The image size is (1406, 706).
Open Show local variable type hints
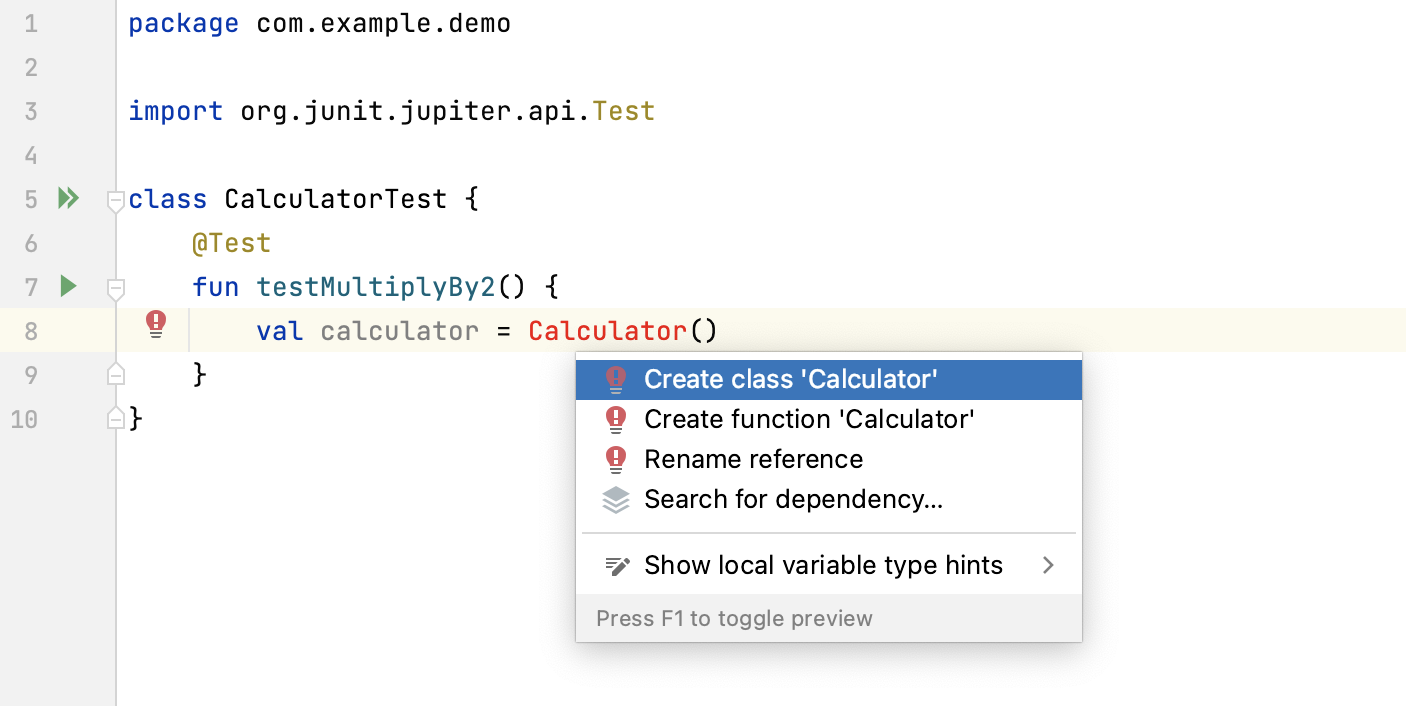[x=823, y=566]
